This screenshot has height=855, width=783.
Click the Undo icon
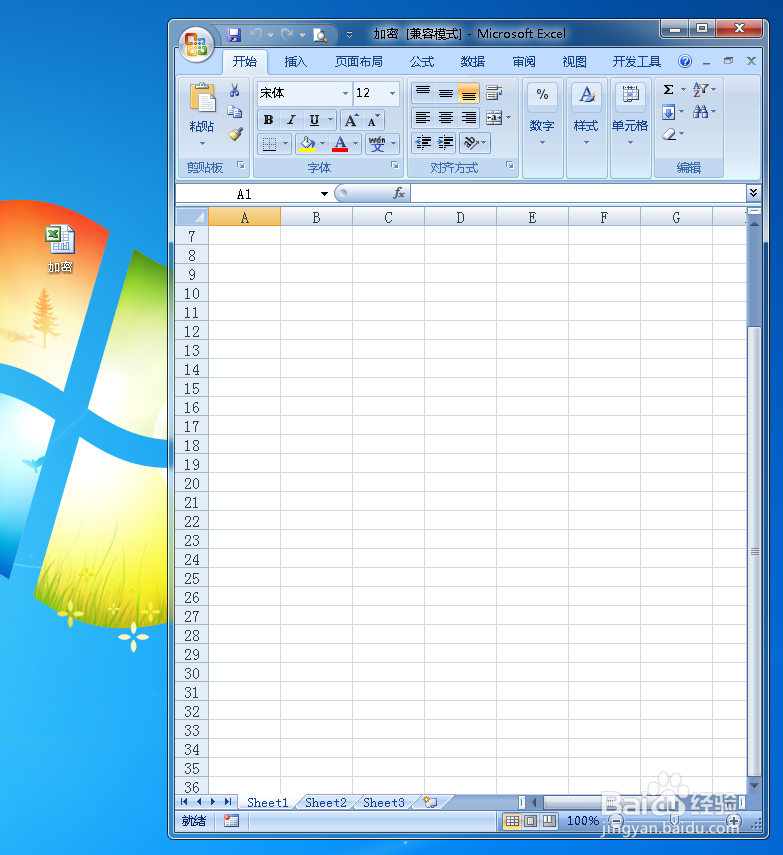pos(256,35)
